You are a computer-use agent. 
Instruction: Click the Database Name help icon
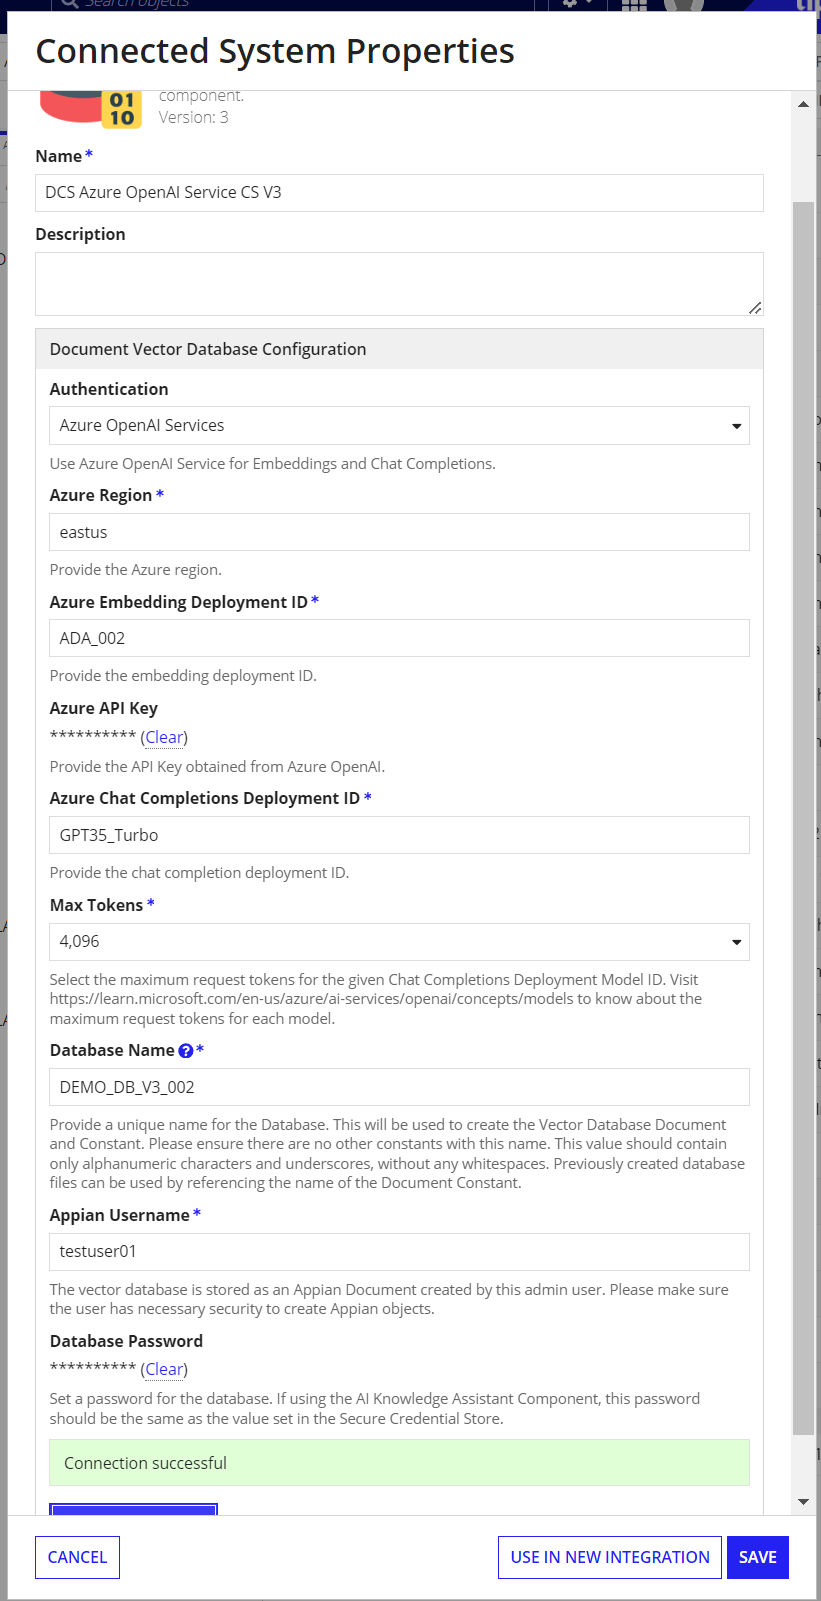[185, 1051]
